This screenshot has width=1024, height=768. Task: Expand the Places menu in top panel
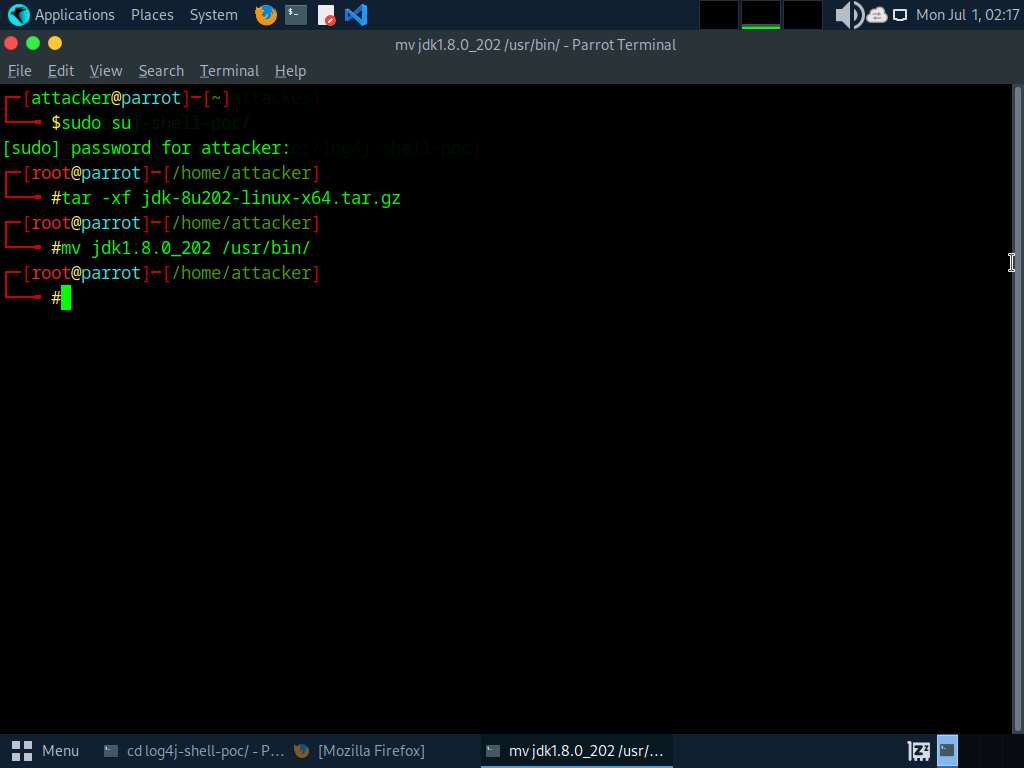[152, 15]
